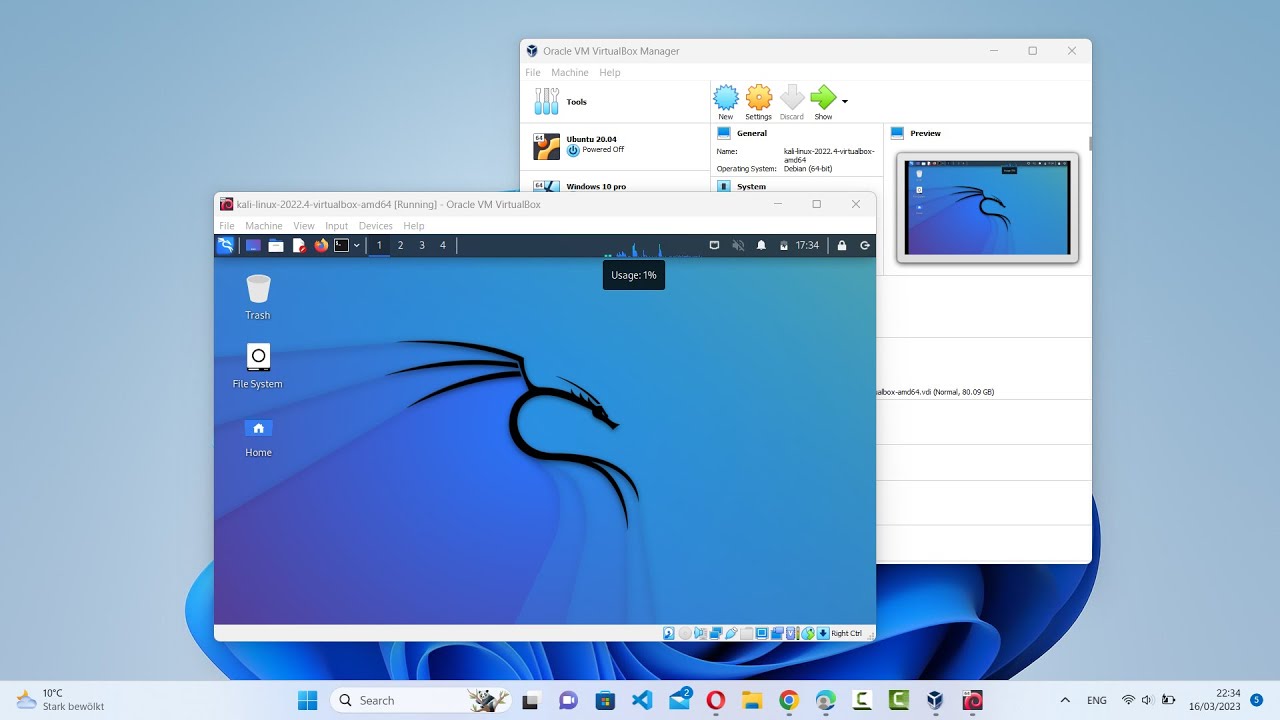Lock the Kali screen with padlock icon
Viewport: 1280px width, 720px height.
842,245
